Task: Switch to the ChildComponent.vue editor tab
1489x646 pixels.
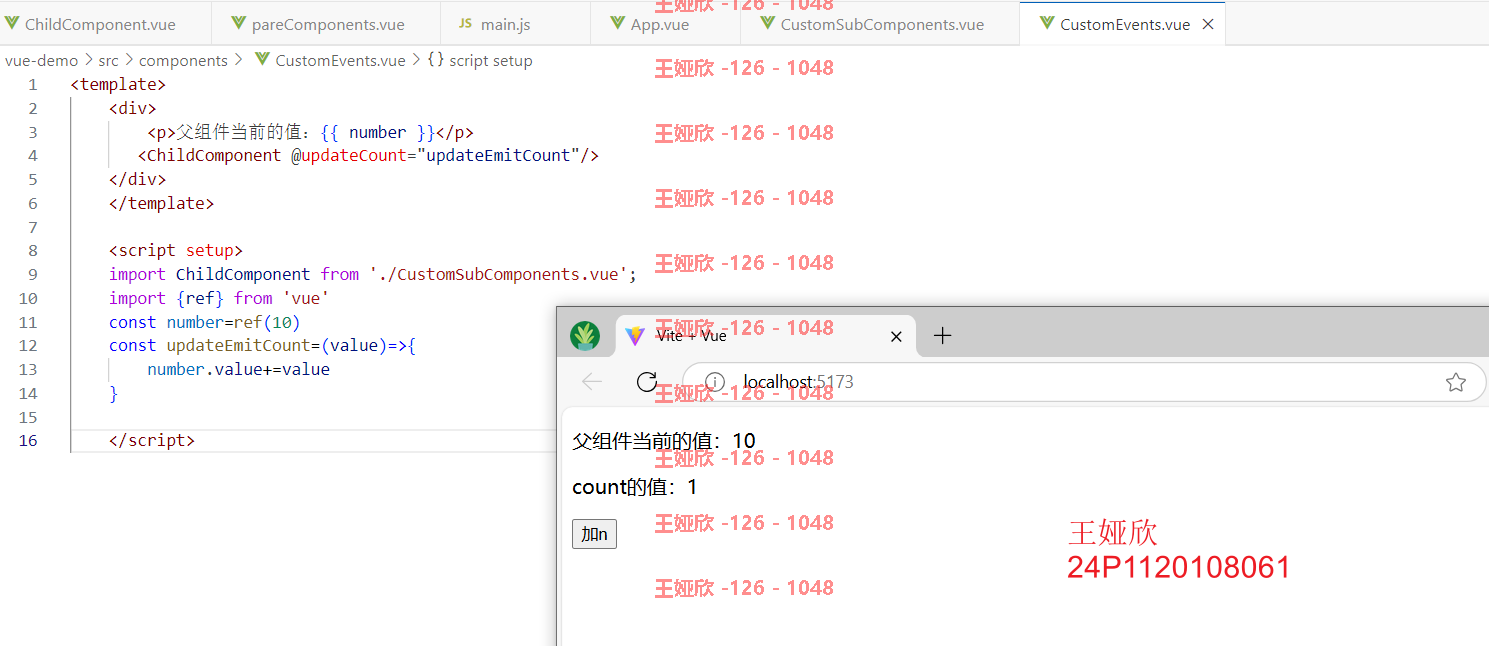Action: [x=105, y=24]
